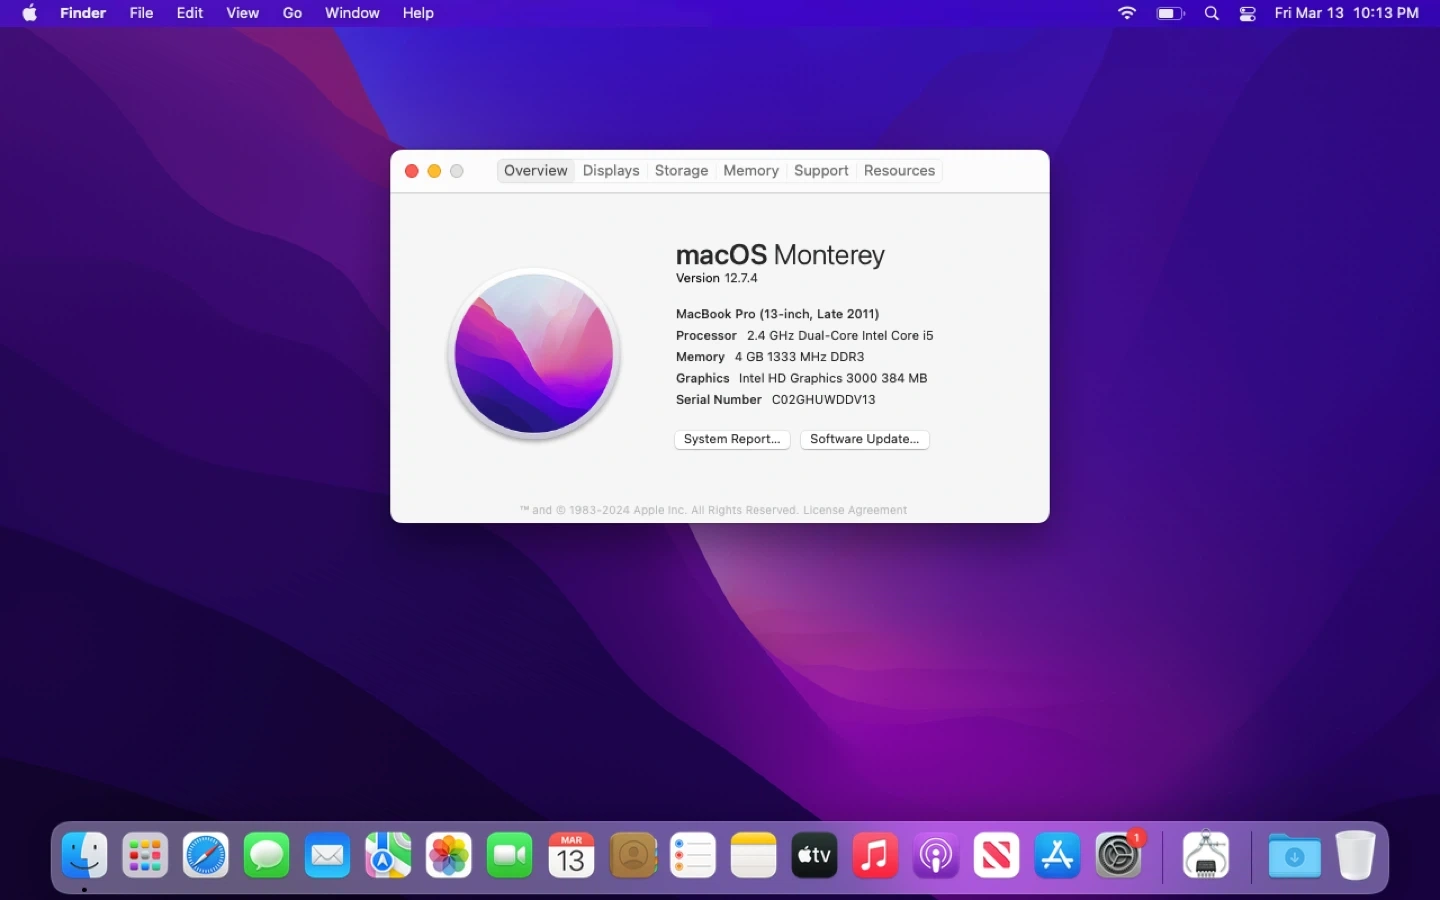Launch the Messages app in Dock
Screen dimensions: 1440x900
pyautogui.click(x=267, y=856)
